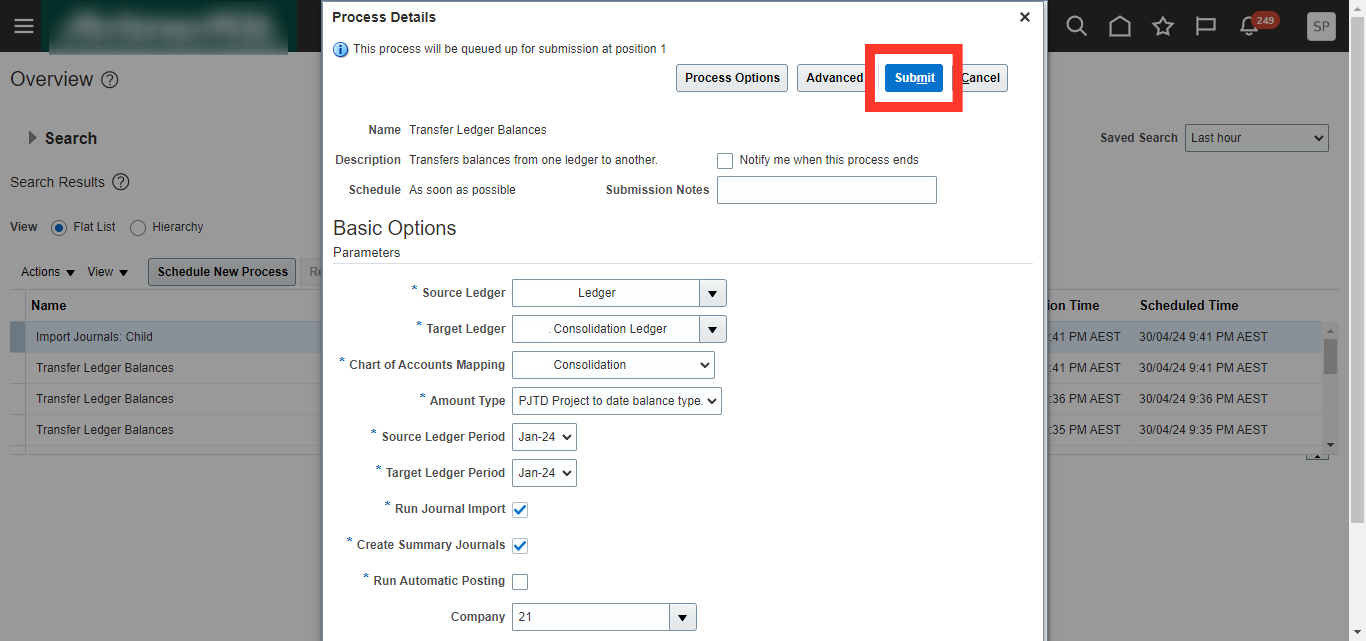Expand the Search disclosure triangle

click(32, 138)
